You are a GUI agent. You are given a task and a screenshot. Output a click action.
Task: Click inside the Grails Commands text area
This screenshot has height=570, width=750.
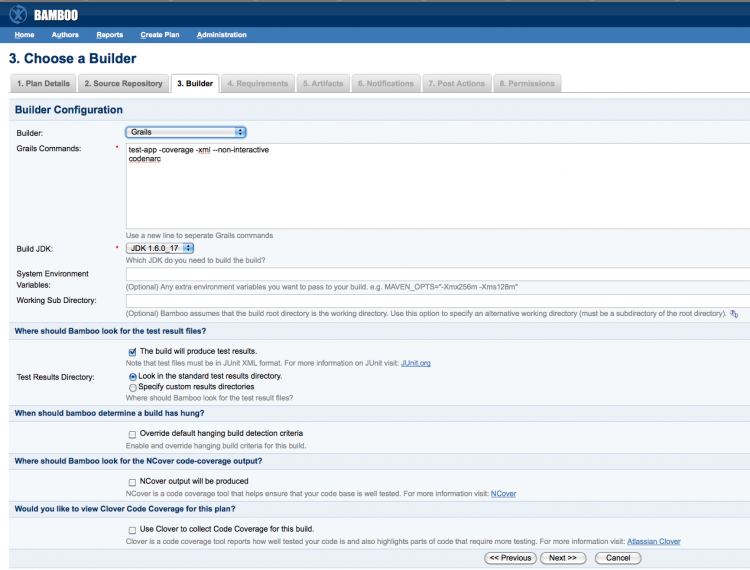pos(438,186)
